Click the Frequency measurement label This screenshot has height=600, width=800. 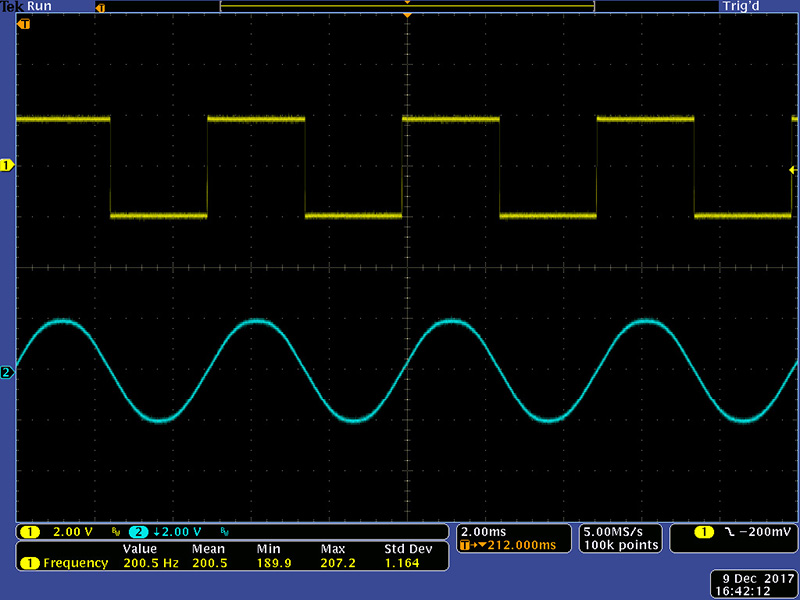tap(75, 563)
